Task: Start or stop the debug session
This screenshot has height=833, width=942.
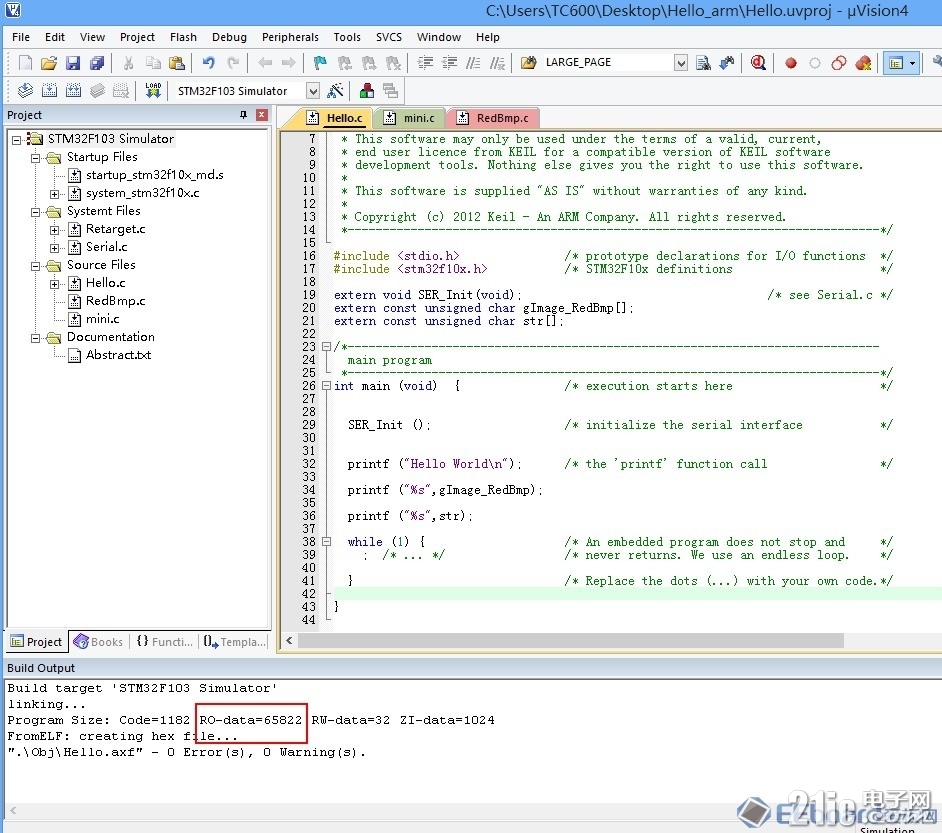Action: click(758, 62)
